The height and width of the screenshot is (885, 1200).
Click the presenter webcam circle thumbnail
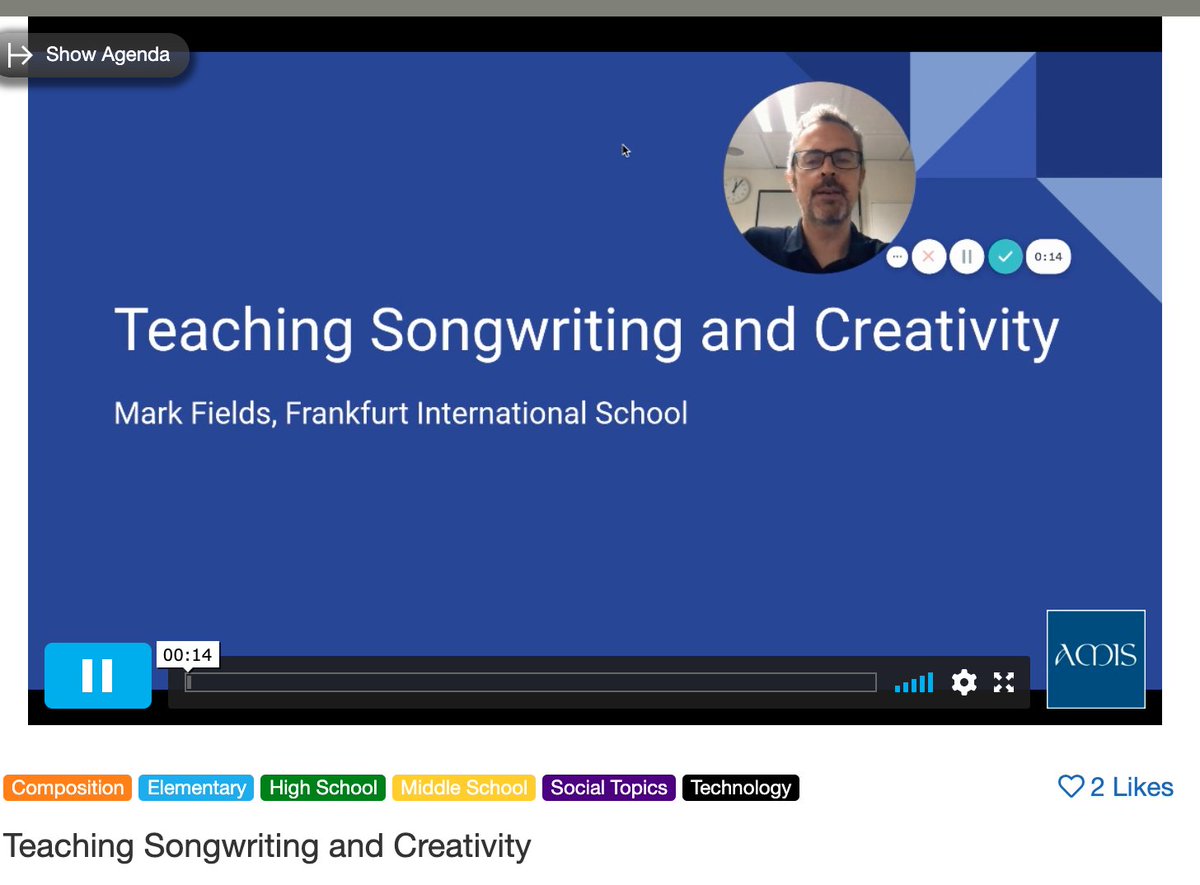coord(819,178)
